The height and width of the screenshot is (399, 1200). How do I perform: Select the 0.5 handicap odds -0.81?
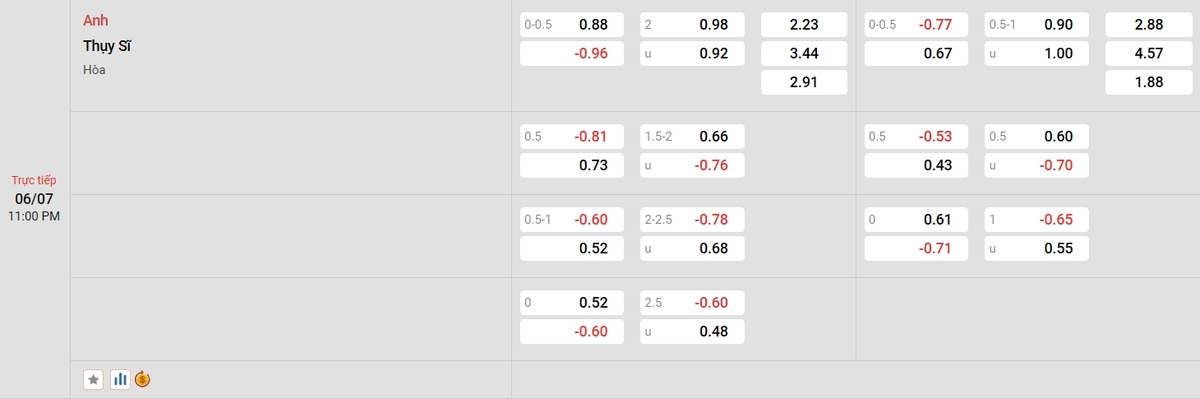[572, 136]
